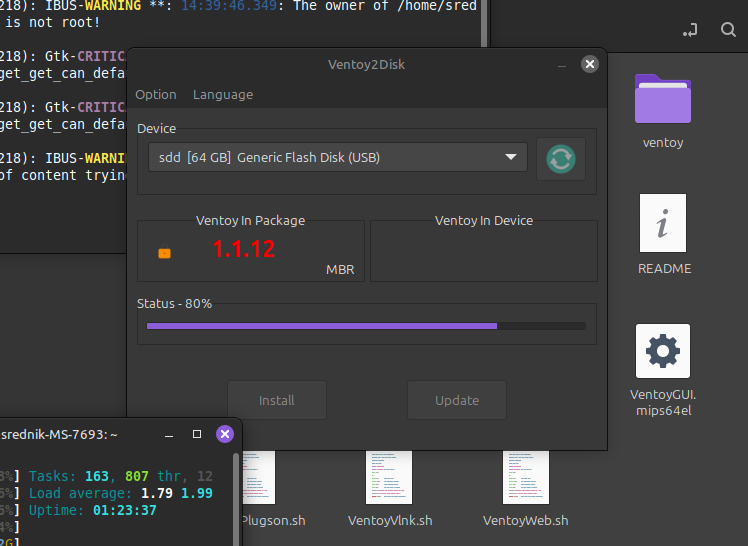This screenshot has height=546, width=748.
Task: Click the orange lock secure boot icon
Action: click(x=165, y=251)
